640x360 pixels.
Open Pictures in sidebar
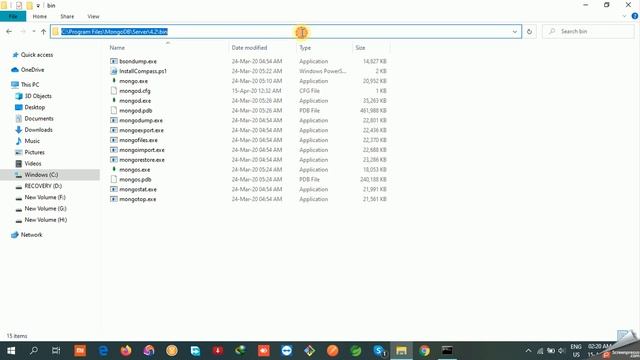(x=34, y=152)
